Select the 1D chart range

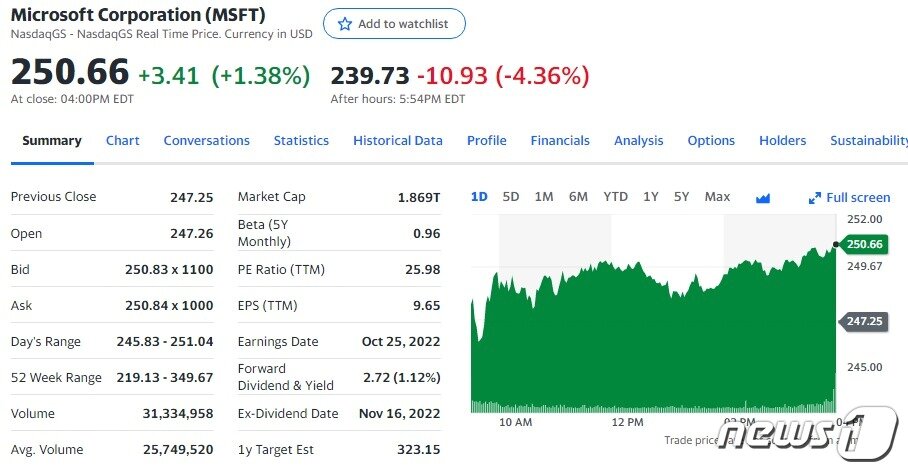coord(479,197)
